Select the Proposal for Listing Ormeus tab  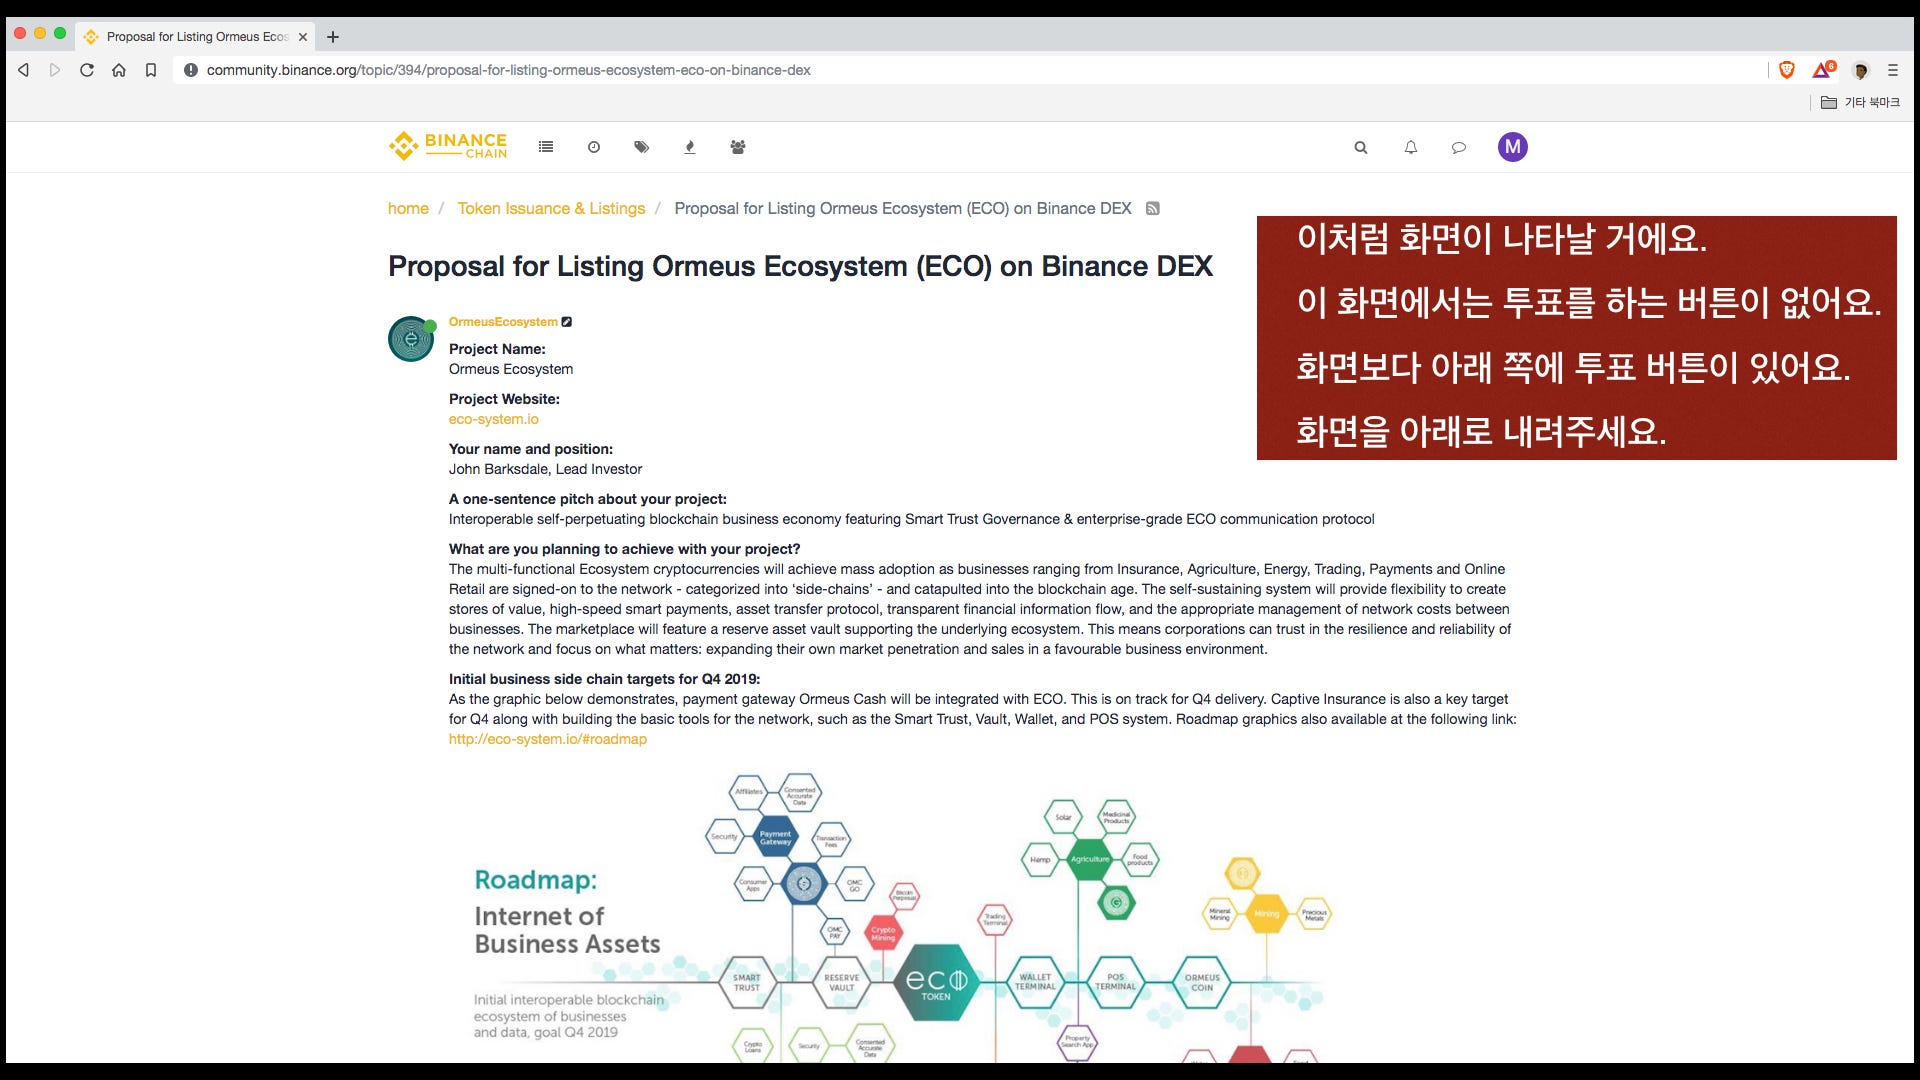[196, 37]
